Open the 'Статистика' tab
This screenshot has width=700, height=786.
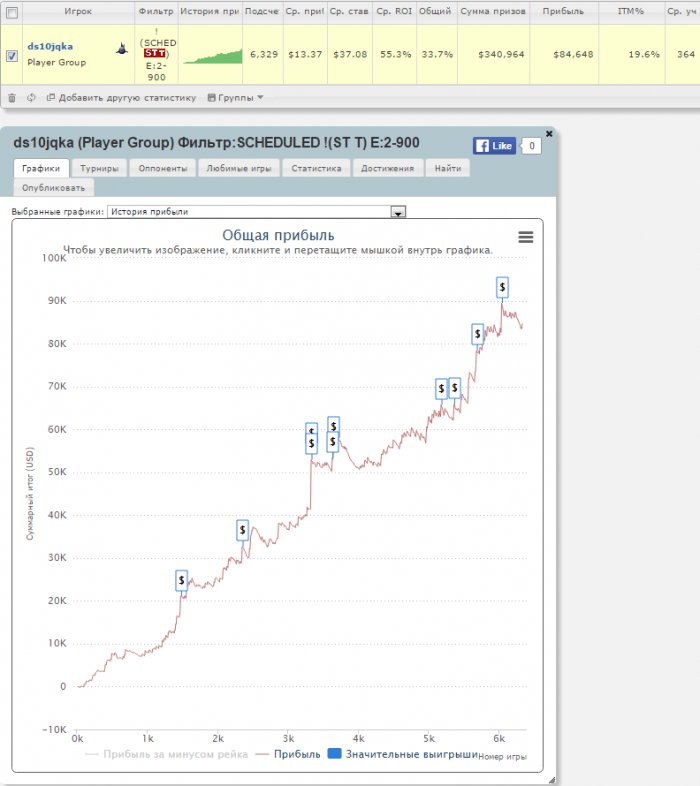[316, 168]
